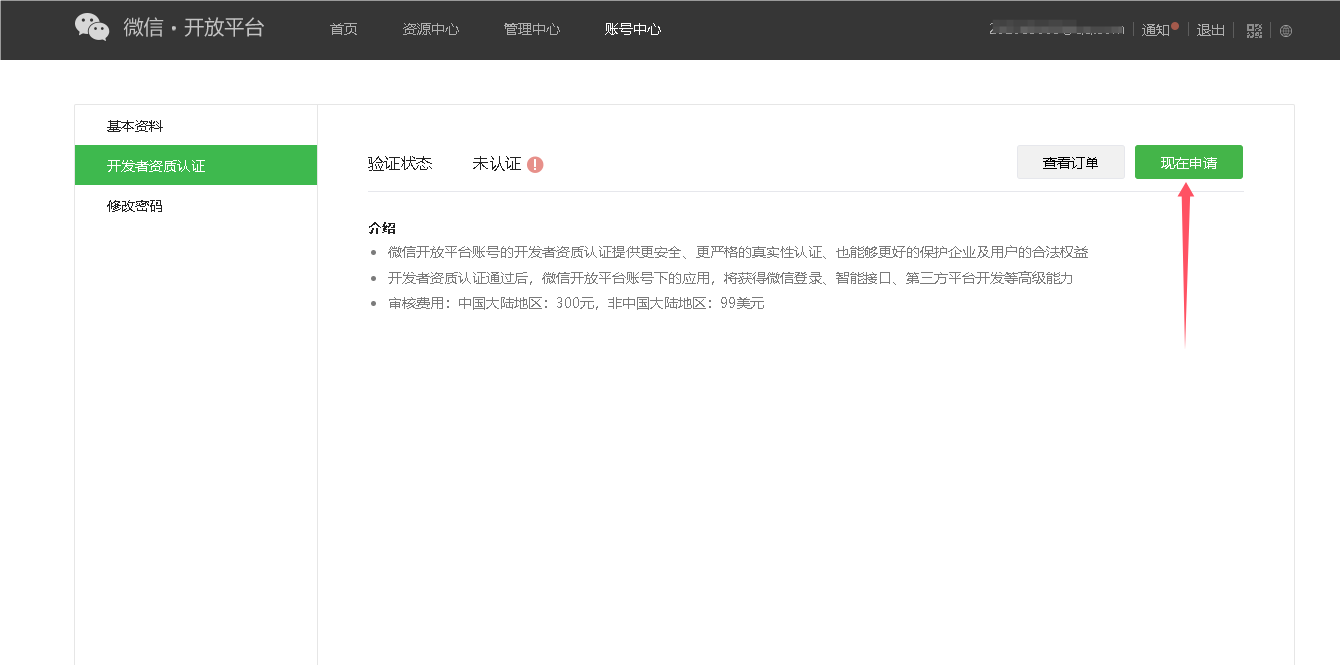
Task: Click the green 现在申请 button
Action: (x=1189, y=162)
